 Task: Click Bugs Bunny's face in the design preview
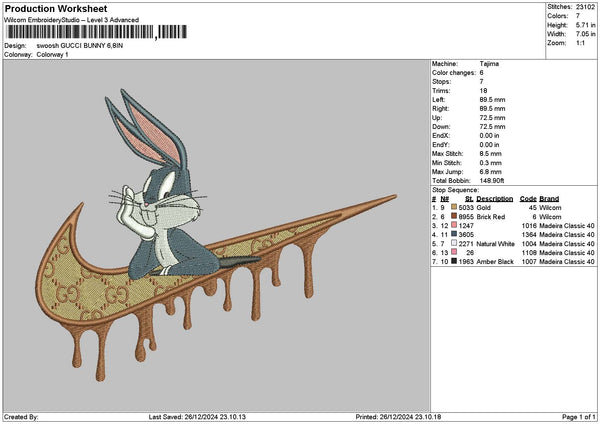(172, 182)
